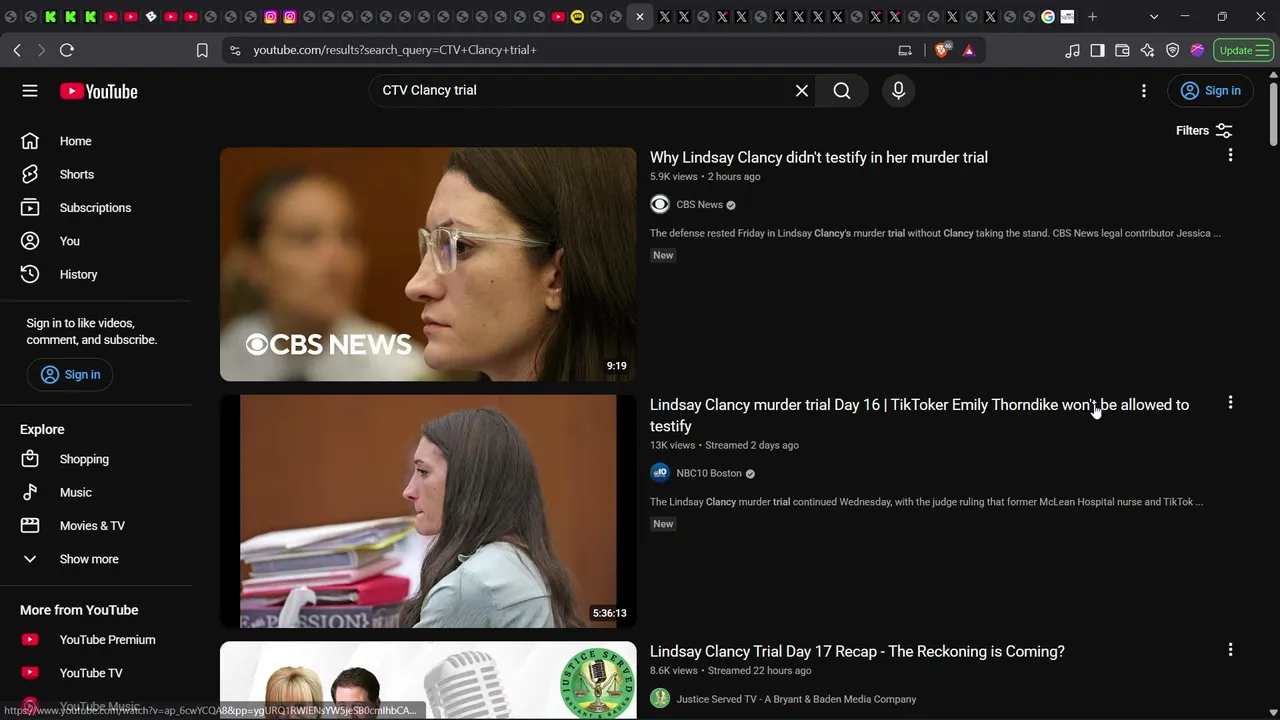The width and height of the screenshot is (1280, 720).
Task: Open the YouTube guide hamburger menu
Action: pos(30,91)
